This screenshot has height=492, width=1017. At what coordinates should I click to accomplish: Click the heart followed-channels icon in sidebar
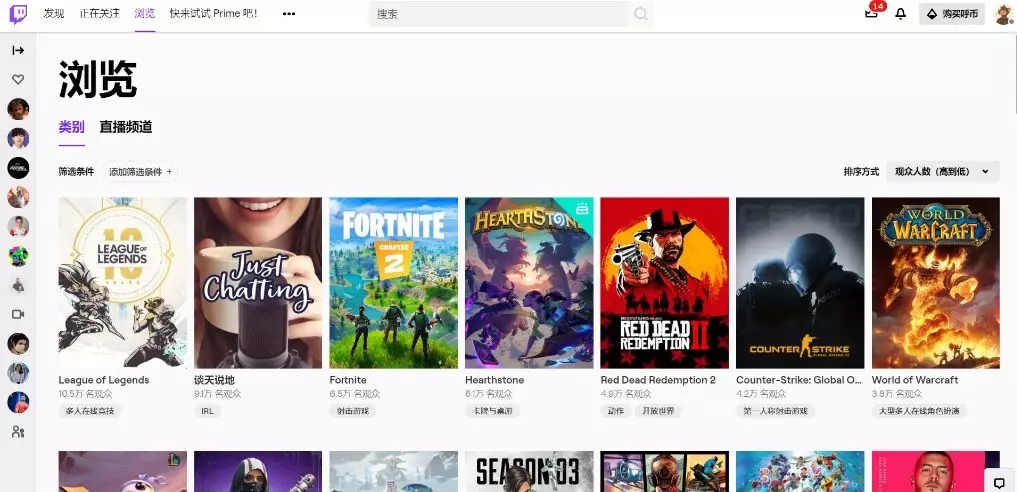18,79
